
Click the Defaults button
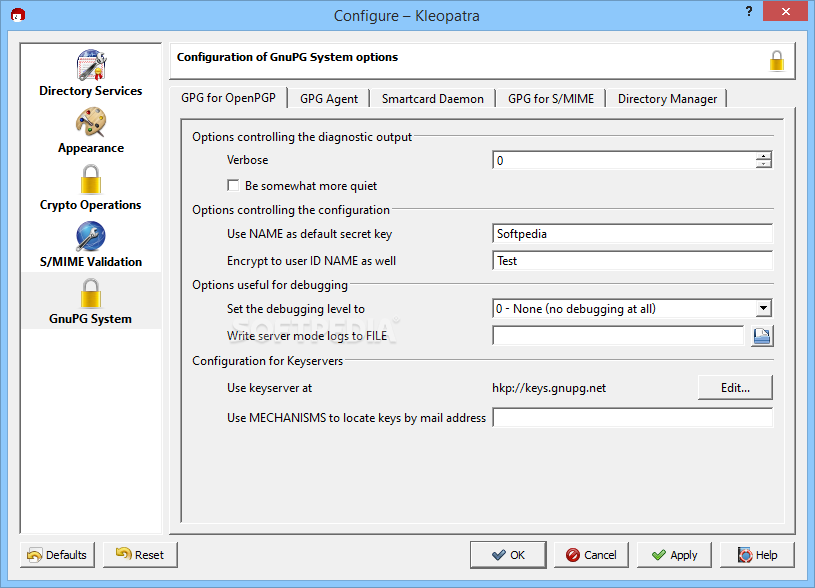pos(57,555)
